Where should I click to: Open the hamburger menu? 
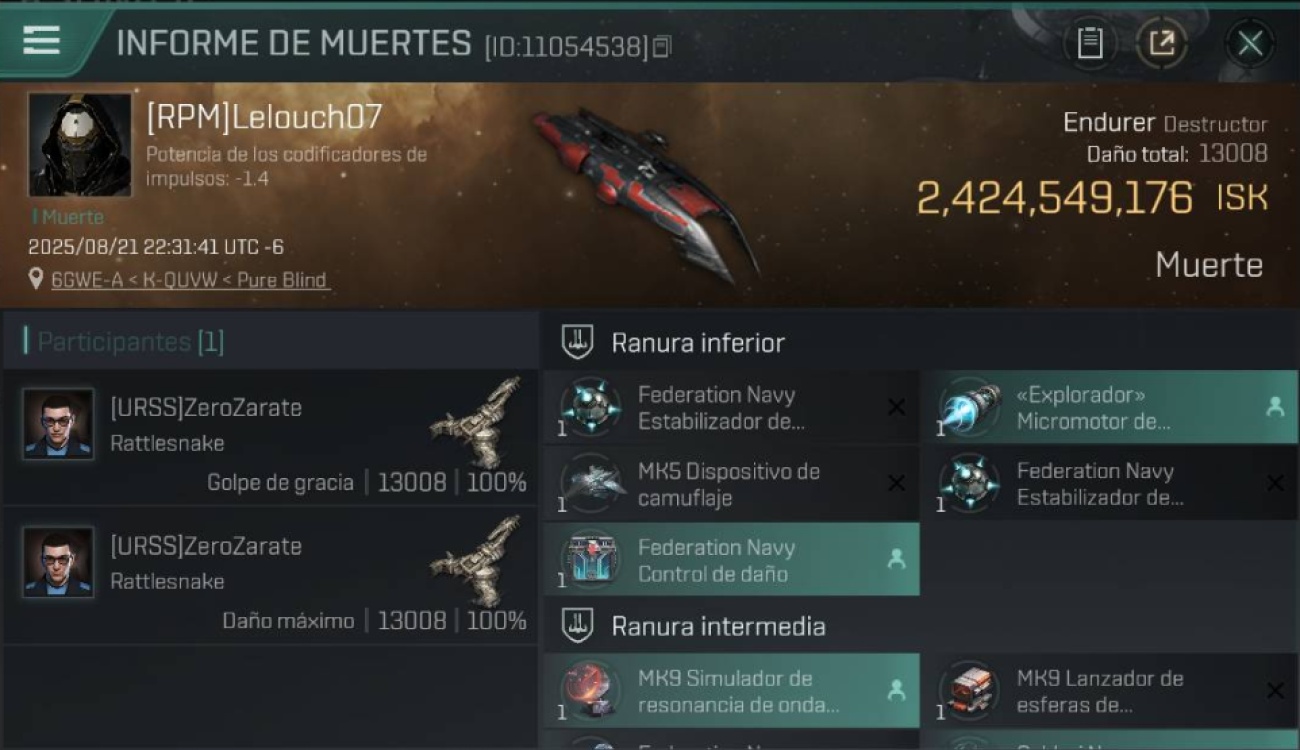[41, 40]
